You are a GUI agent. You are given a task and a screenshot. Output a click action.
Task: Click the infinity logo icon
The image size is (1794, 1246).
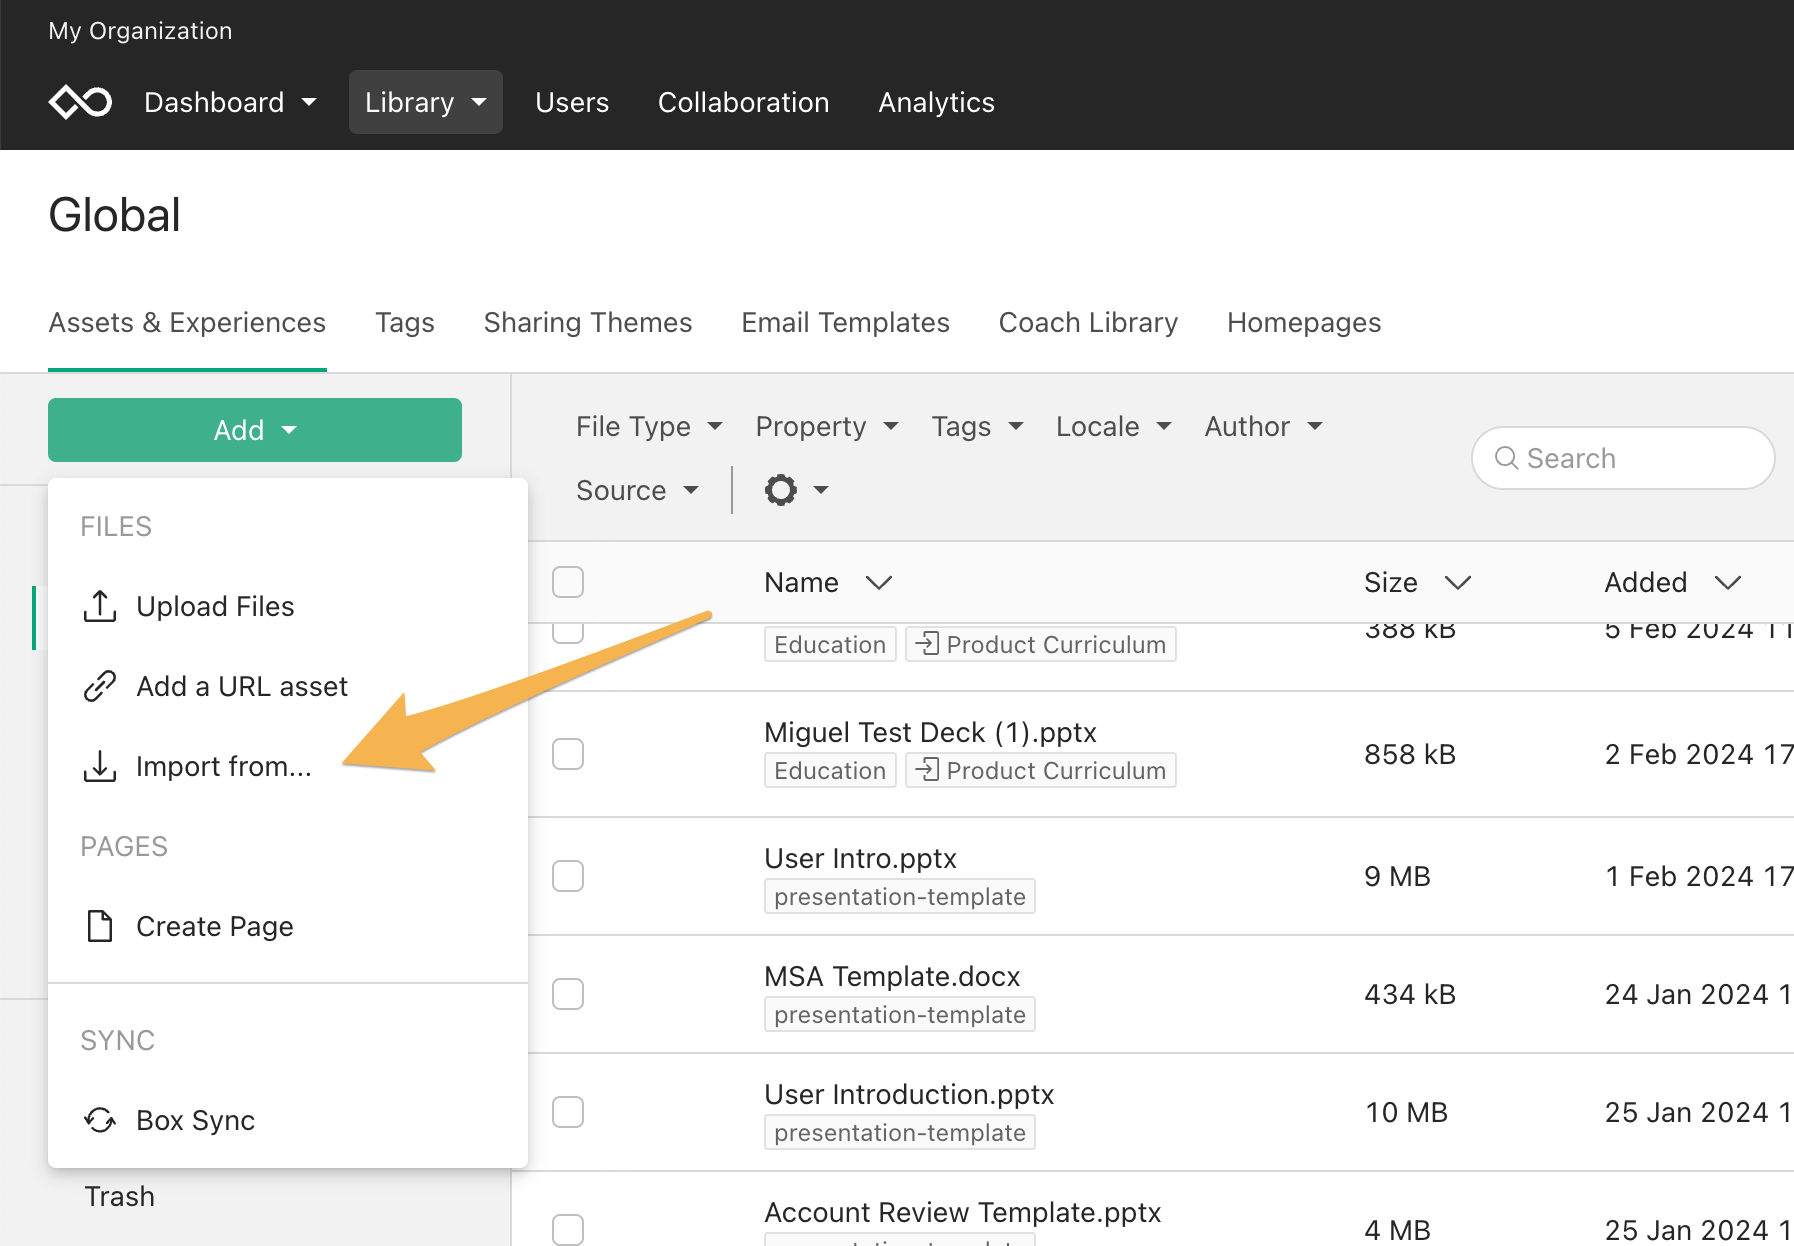80,102
